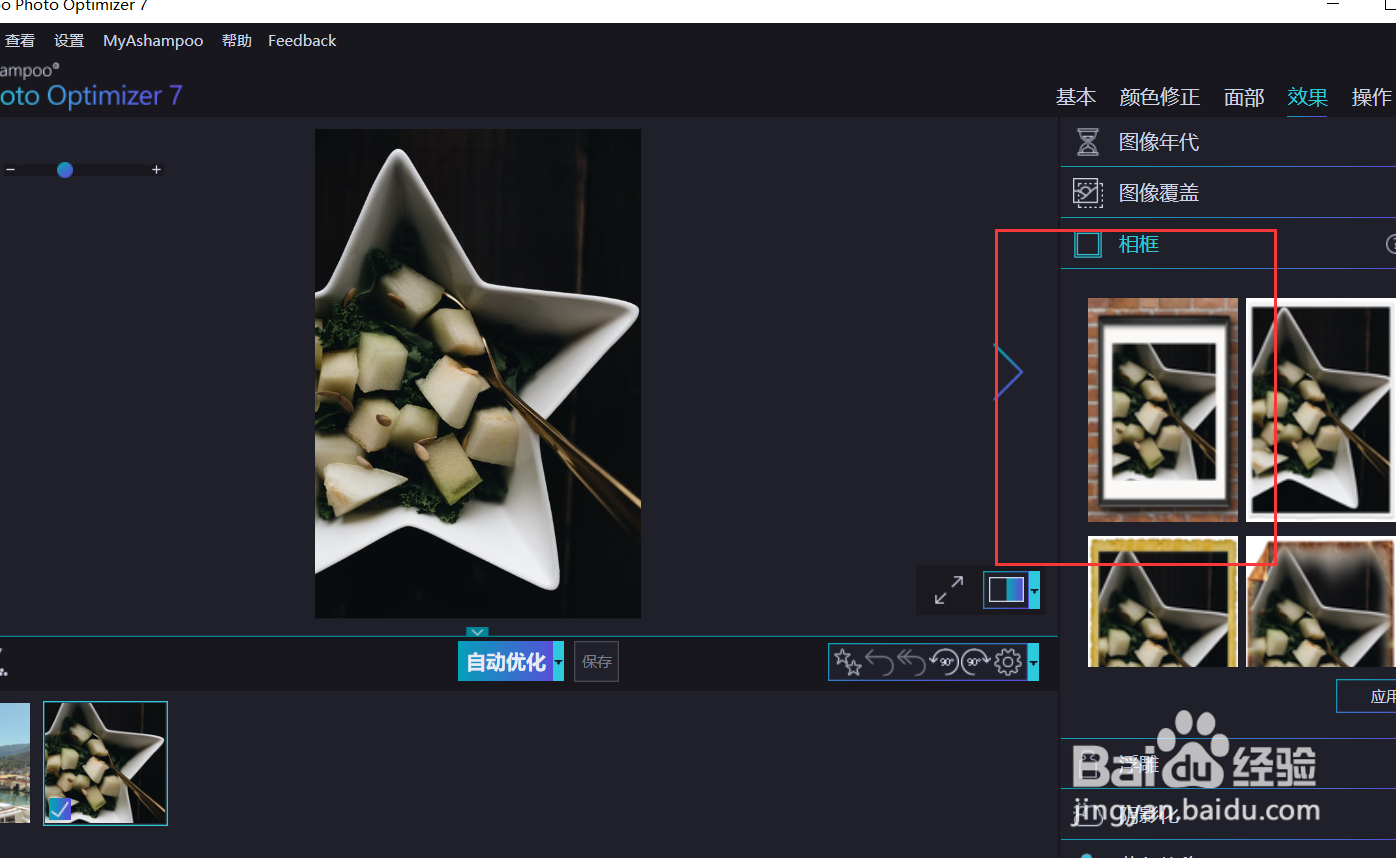The image size is (1396, 858).
Task: Collapse the right panel using the blue chevron
Action: click(1008, 372)
